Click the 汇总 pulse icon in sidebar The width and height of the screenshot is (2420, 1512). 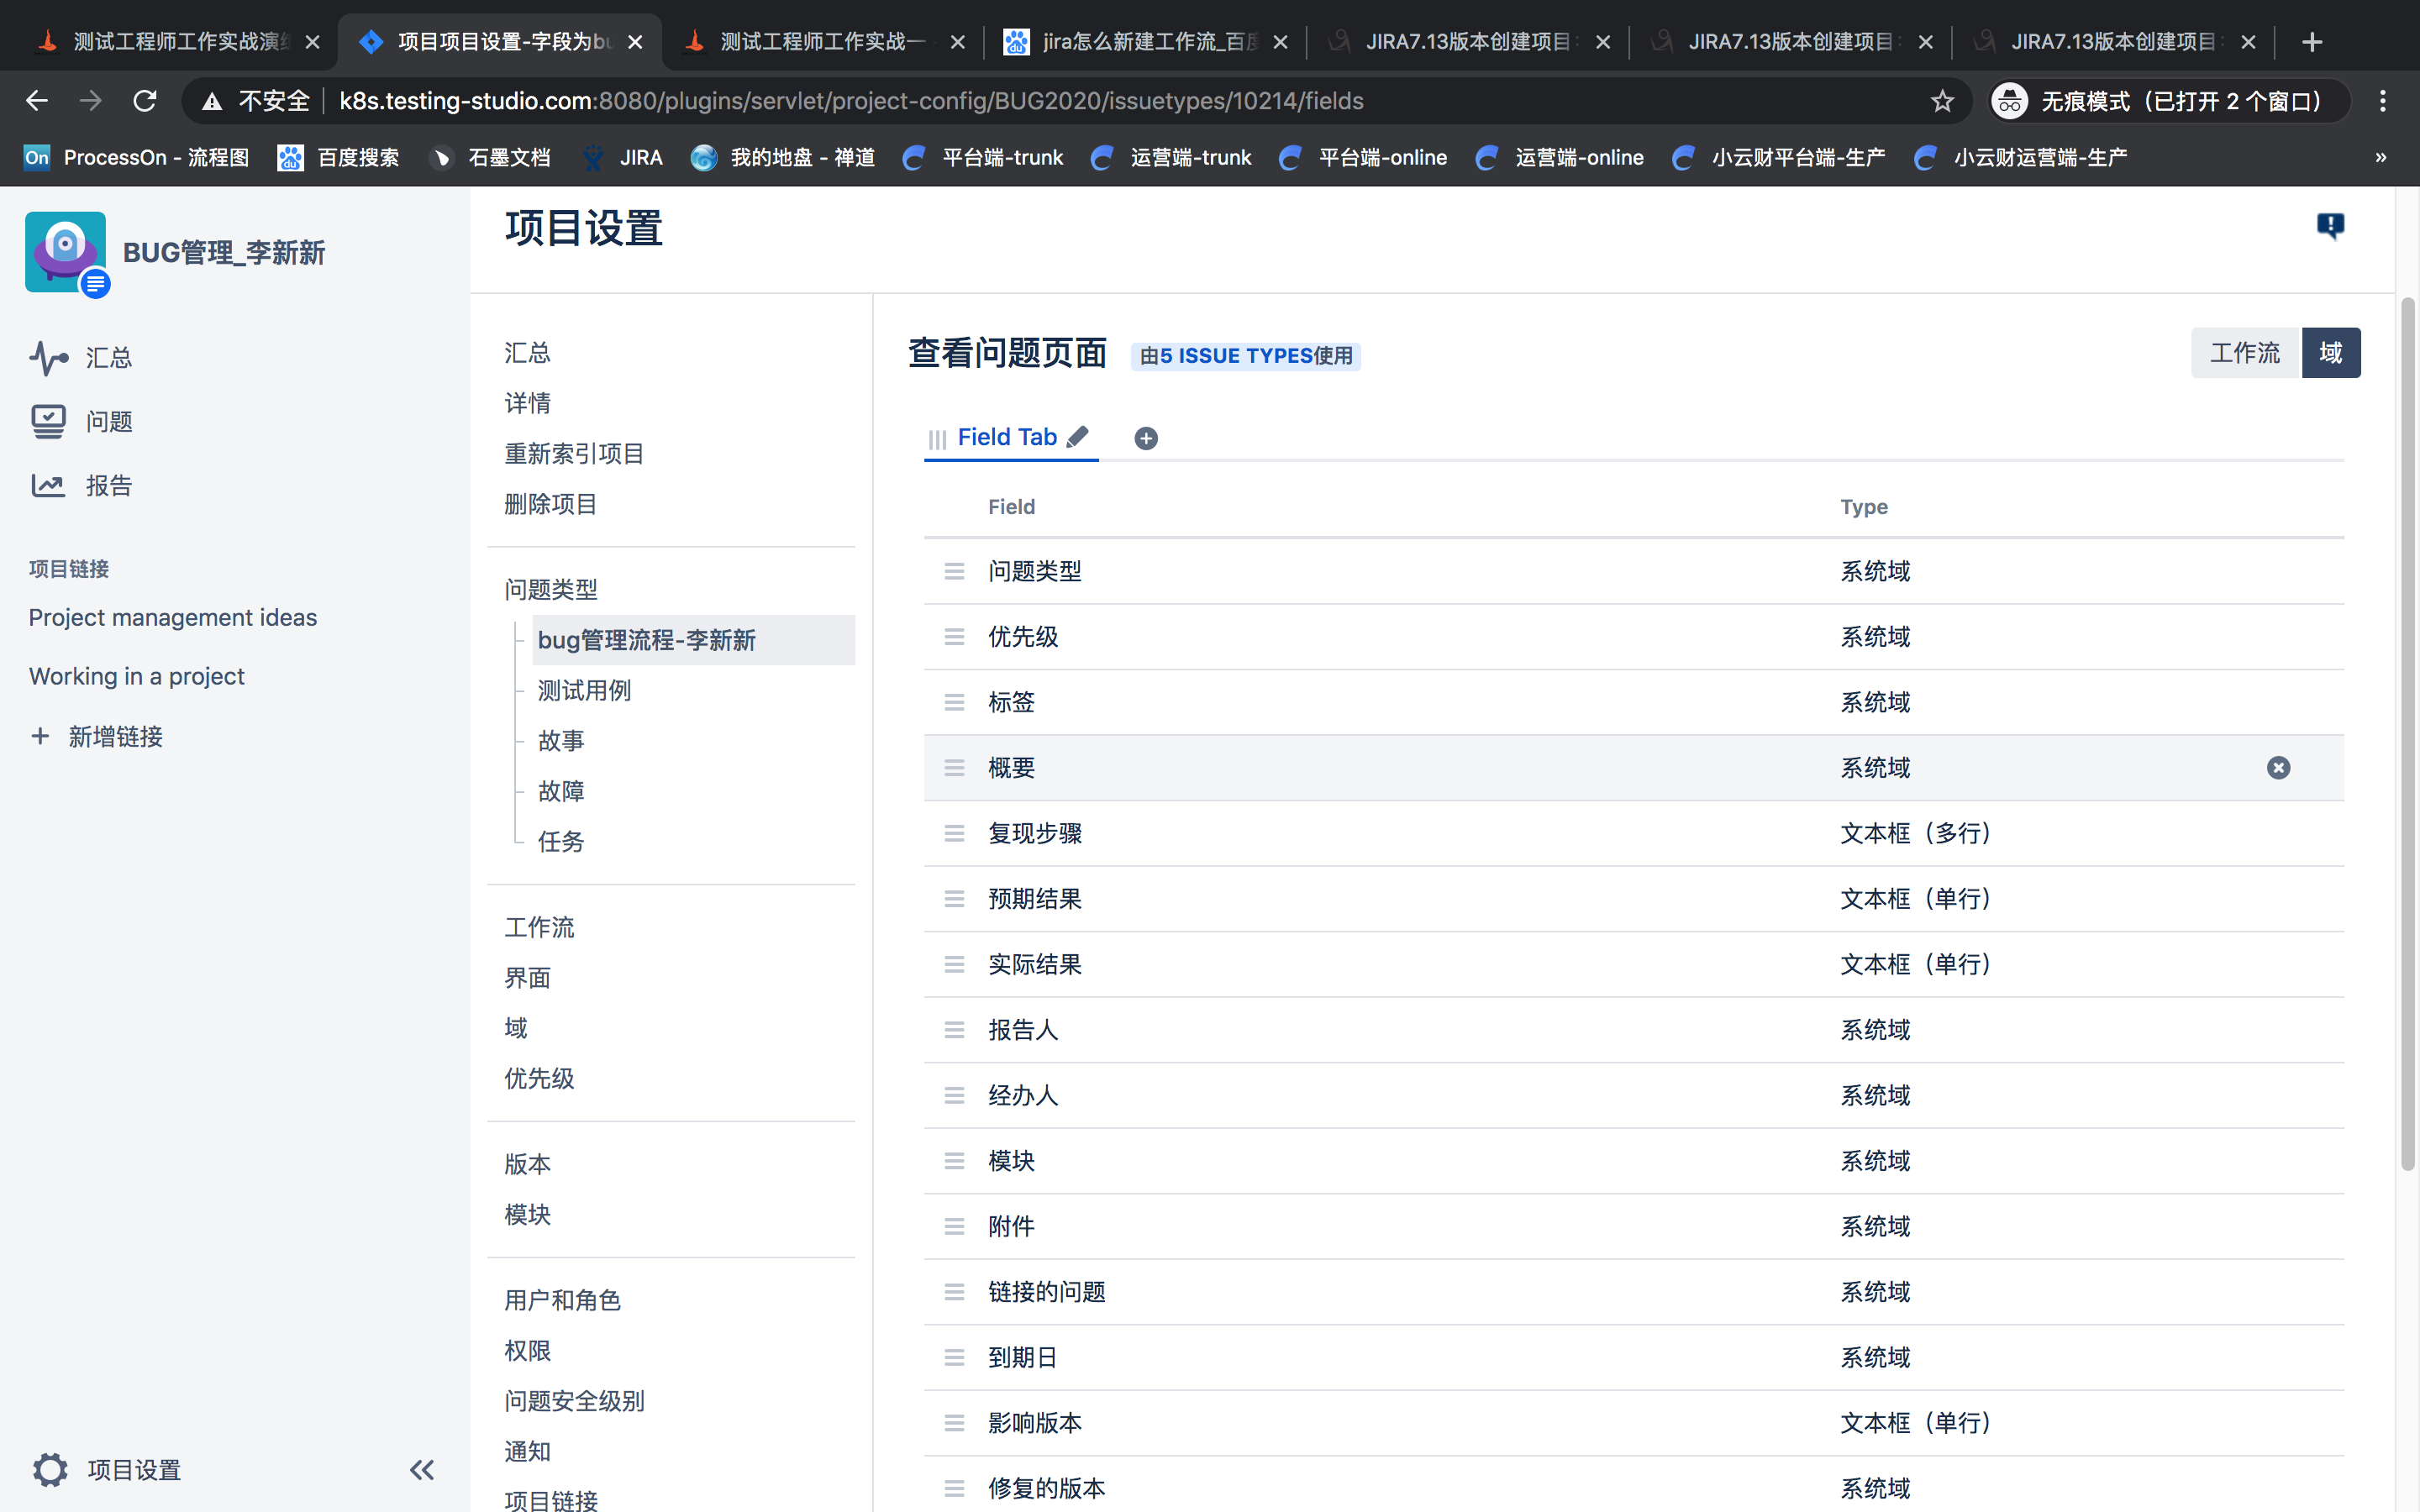(48, 357)
